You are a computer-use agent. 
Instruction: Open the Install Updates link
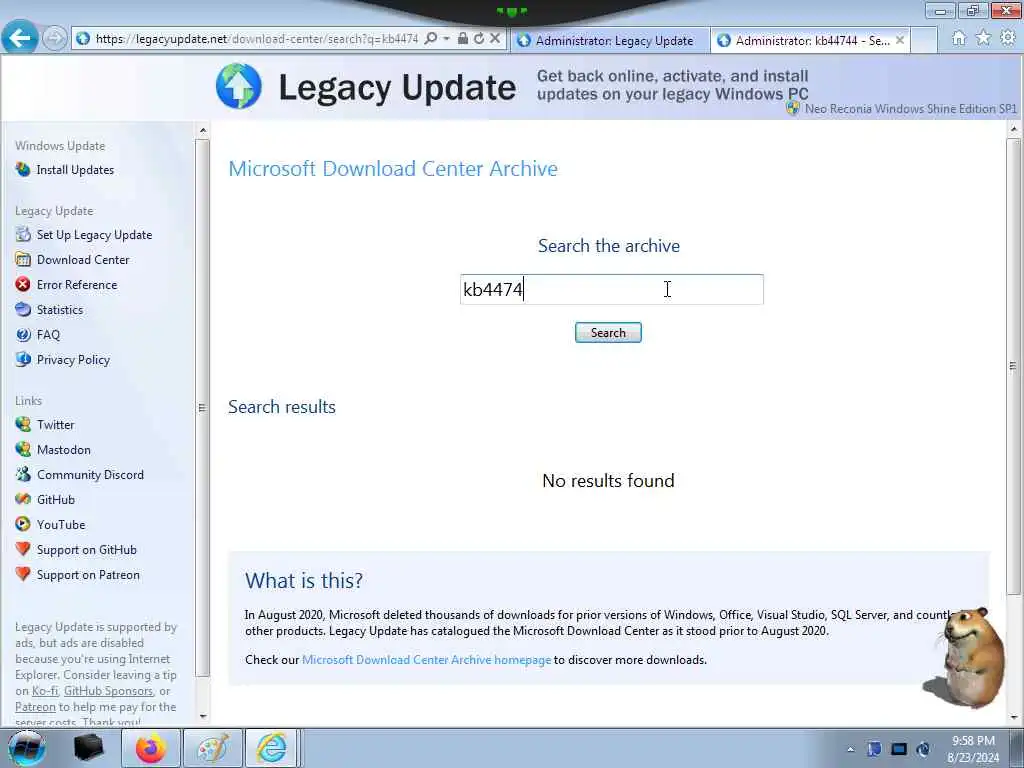tap(75, 170)
